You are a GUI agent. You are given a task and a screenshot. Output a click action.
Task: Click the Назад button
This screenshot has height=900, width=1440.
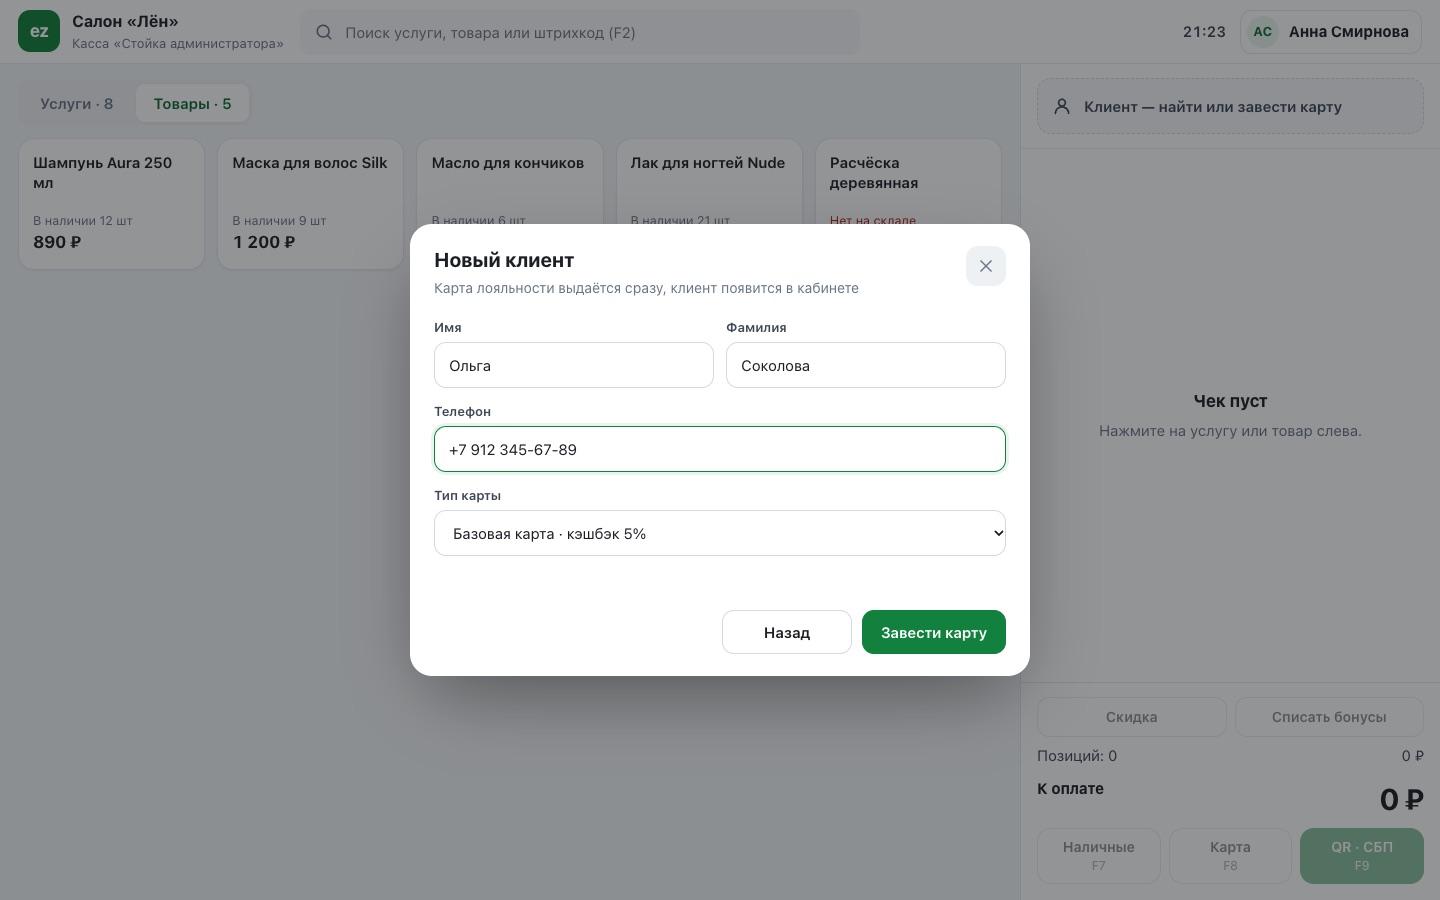(786, 632)
